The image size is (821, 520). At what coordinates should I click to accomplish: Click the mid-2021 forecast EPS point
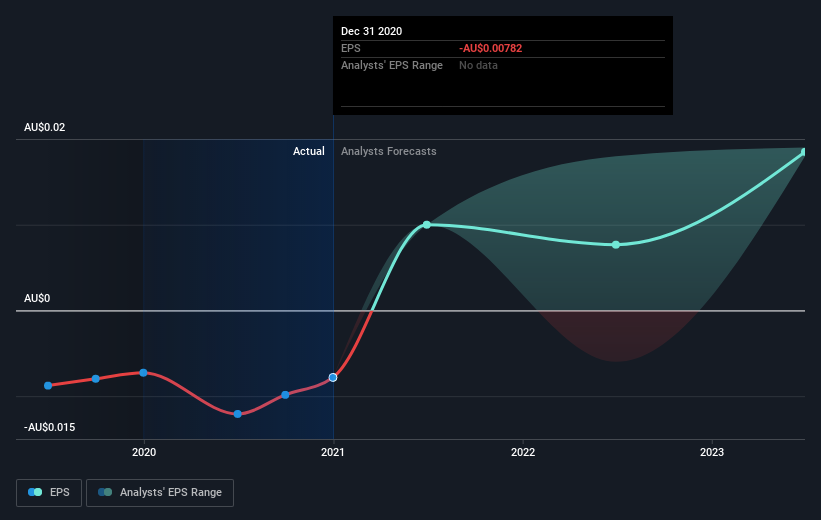[x=427, y=225]
